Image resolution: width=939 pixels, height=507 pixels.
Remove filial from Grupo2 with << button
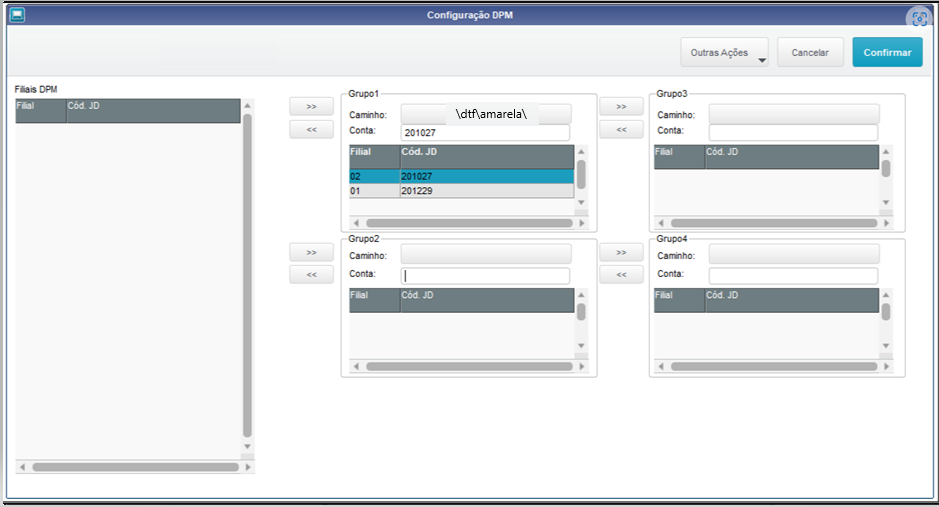pyautogui.click(x=311, y=275)
